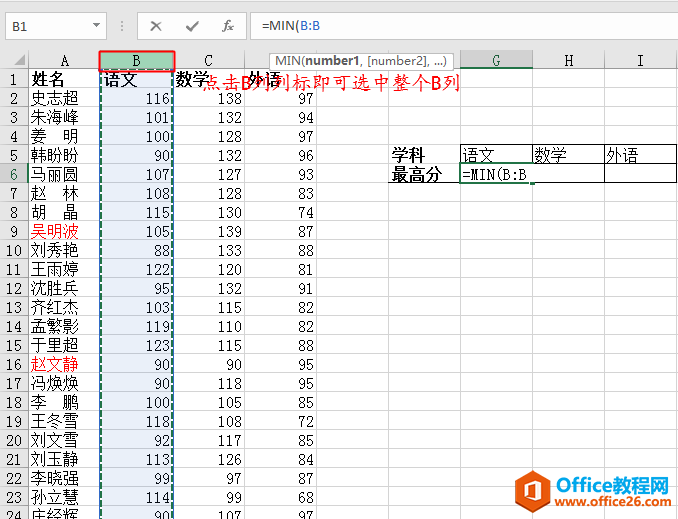
Task: Click 外语 score 74 in row 8
Action: 281,212
